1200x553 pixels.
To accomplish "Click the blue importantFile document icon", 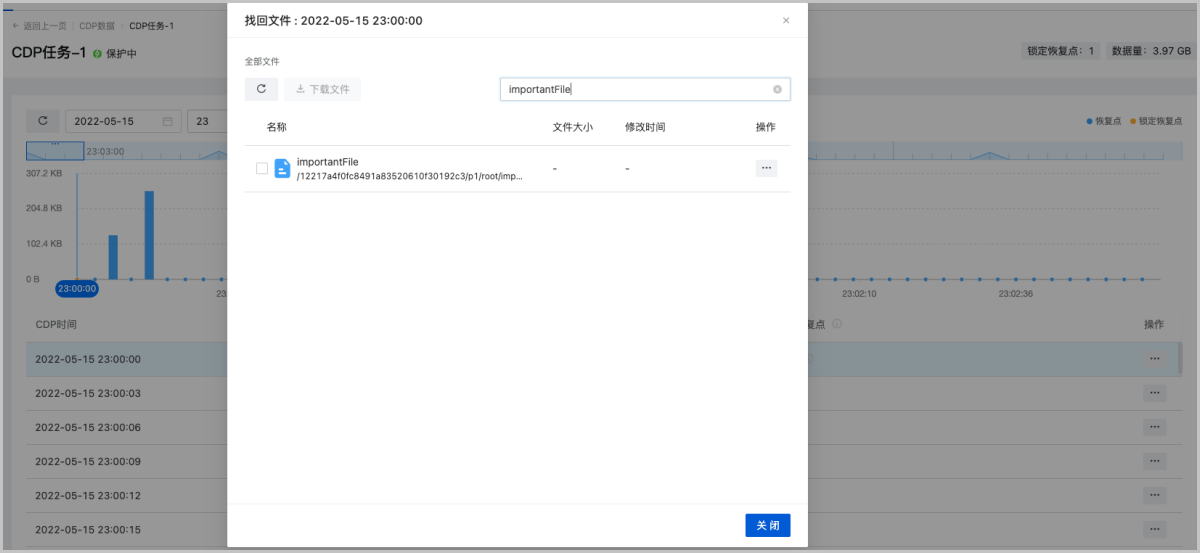I will click(x=282, y=168).
